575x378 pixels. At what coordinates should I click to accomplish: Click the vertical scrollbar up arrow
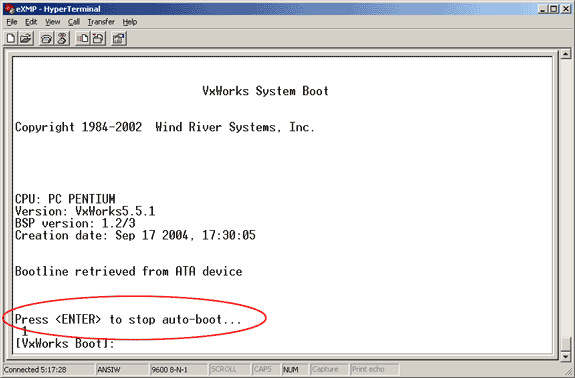[x=565, y=54]
